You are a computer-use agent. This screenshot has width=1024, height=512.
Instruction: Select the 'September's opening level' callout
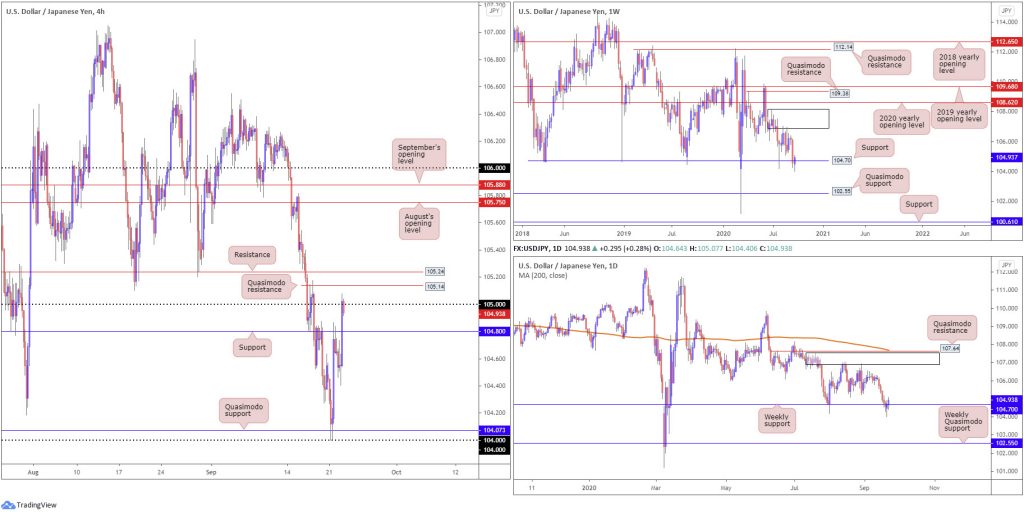417,157
